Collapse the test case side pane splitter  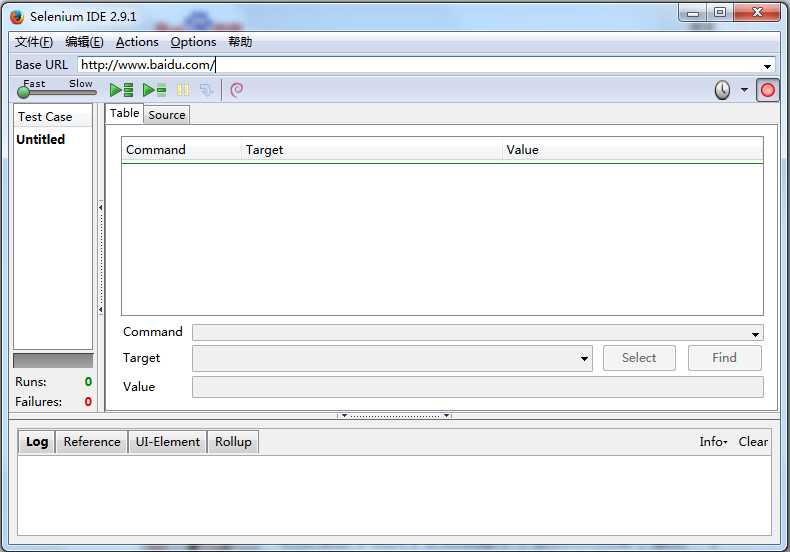coord(101,258)
